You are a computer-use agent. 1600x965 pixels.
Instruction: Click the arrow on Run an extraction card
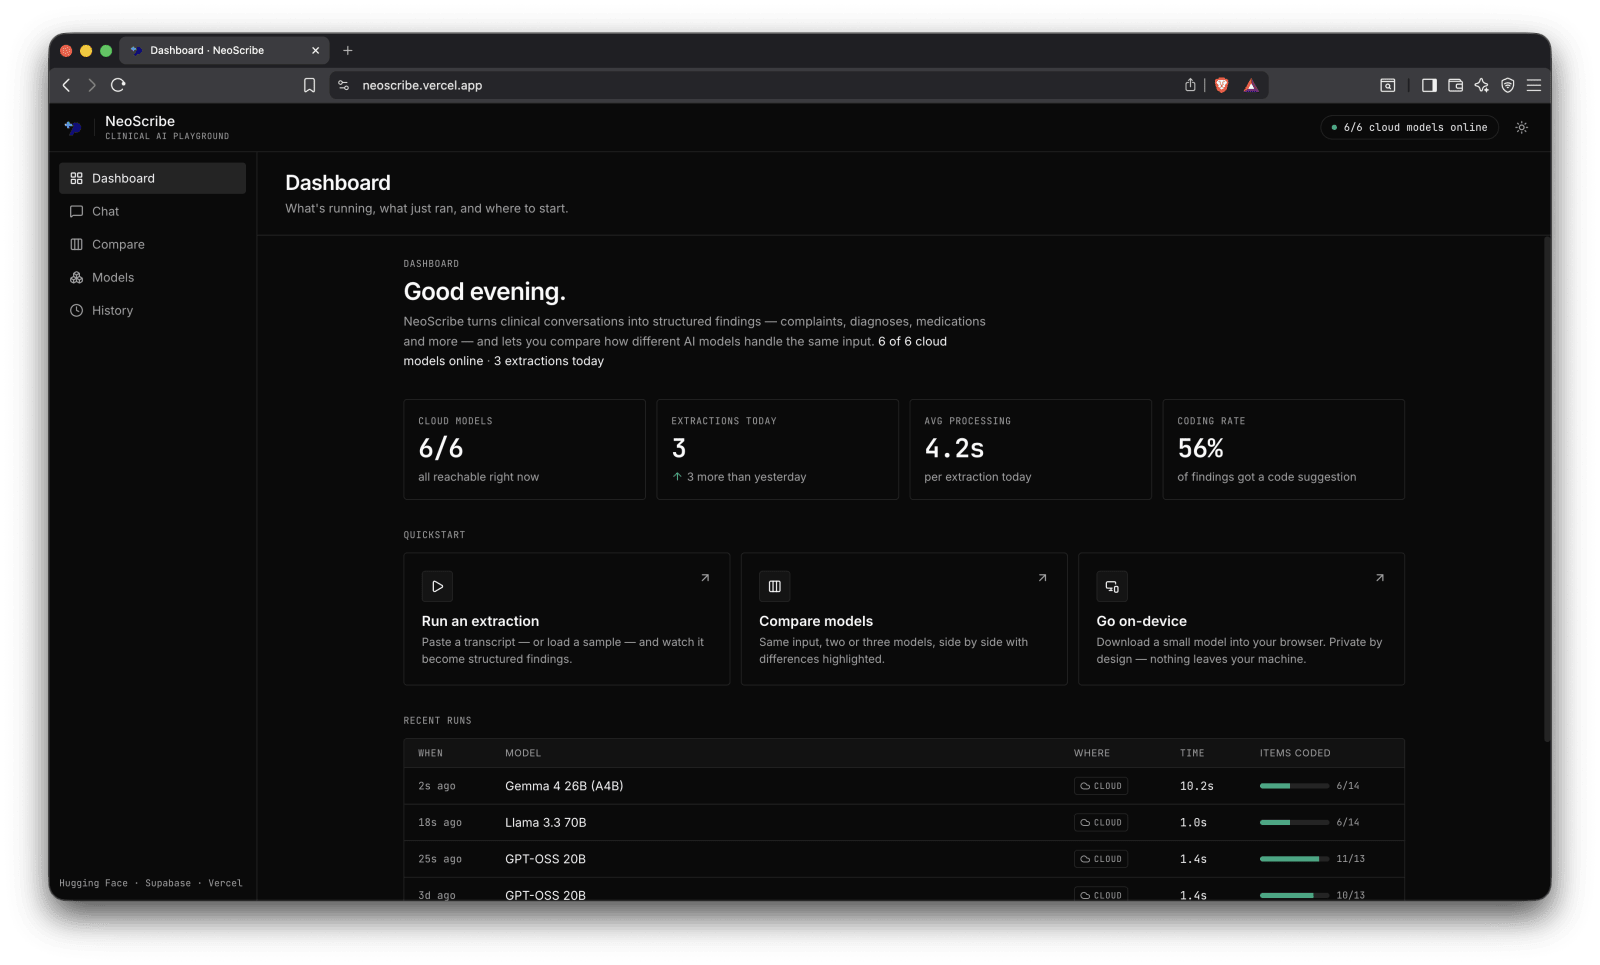coord(705,578)
